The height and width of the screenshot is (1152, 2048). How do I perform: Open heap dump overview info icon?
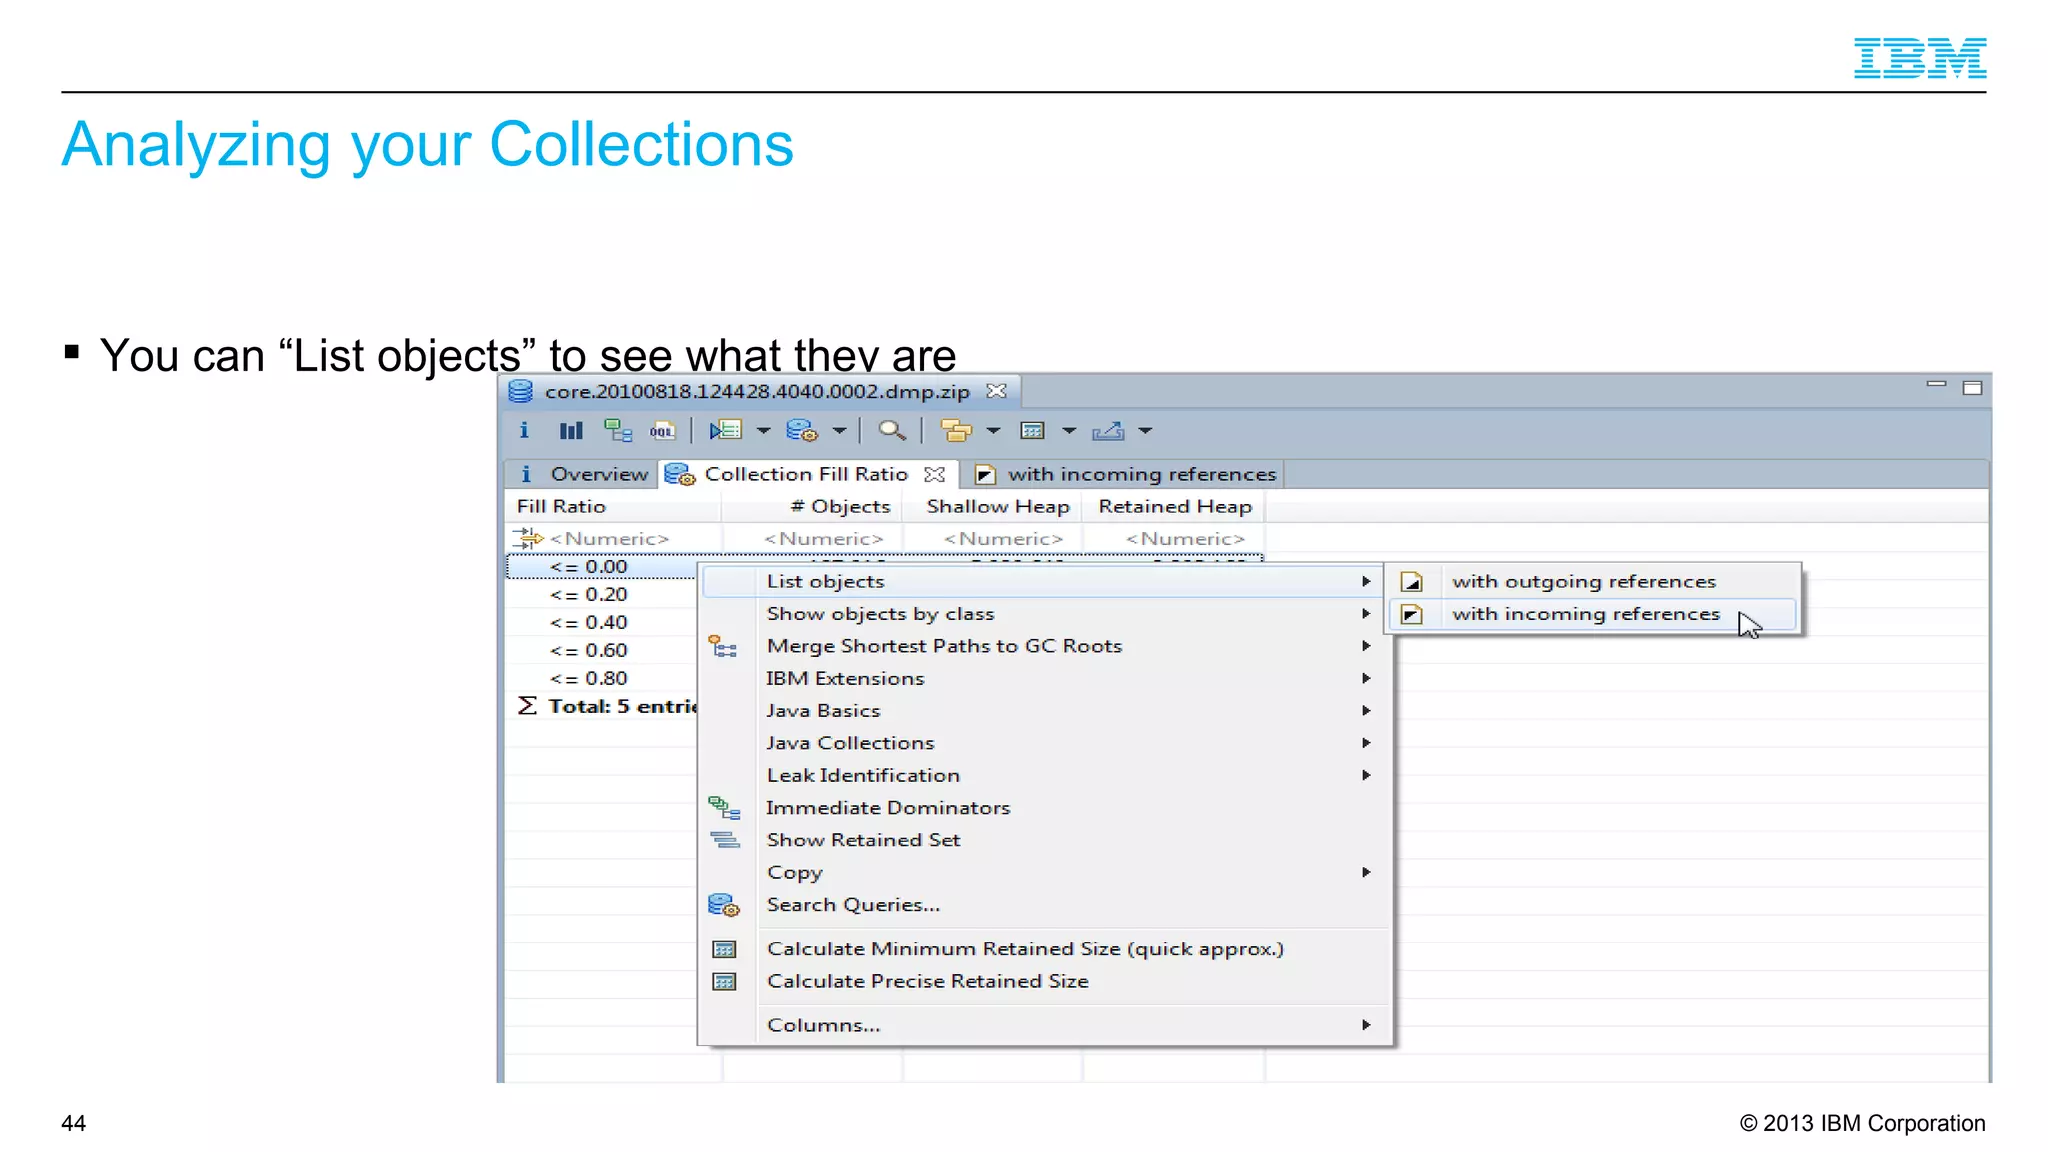point(524,431)
